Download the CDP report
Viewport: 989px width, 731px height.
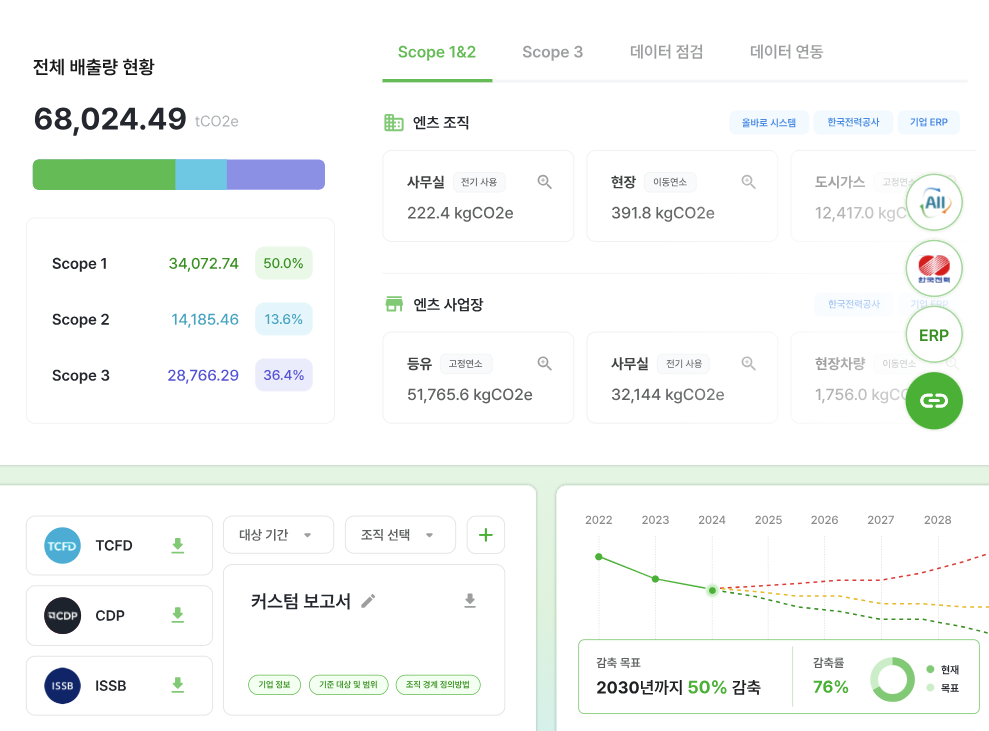[x=178, y=615]
